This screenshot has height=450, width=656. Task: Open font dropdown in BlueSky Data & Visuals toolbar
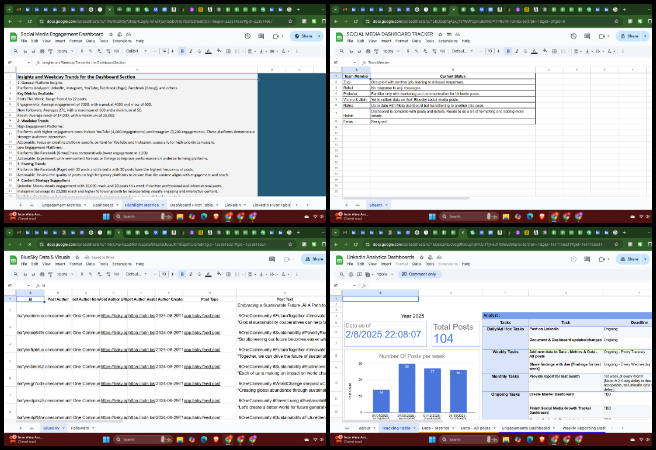(x=136, y=274)
